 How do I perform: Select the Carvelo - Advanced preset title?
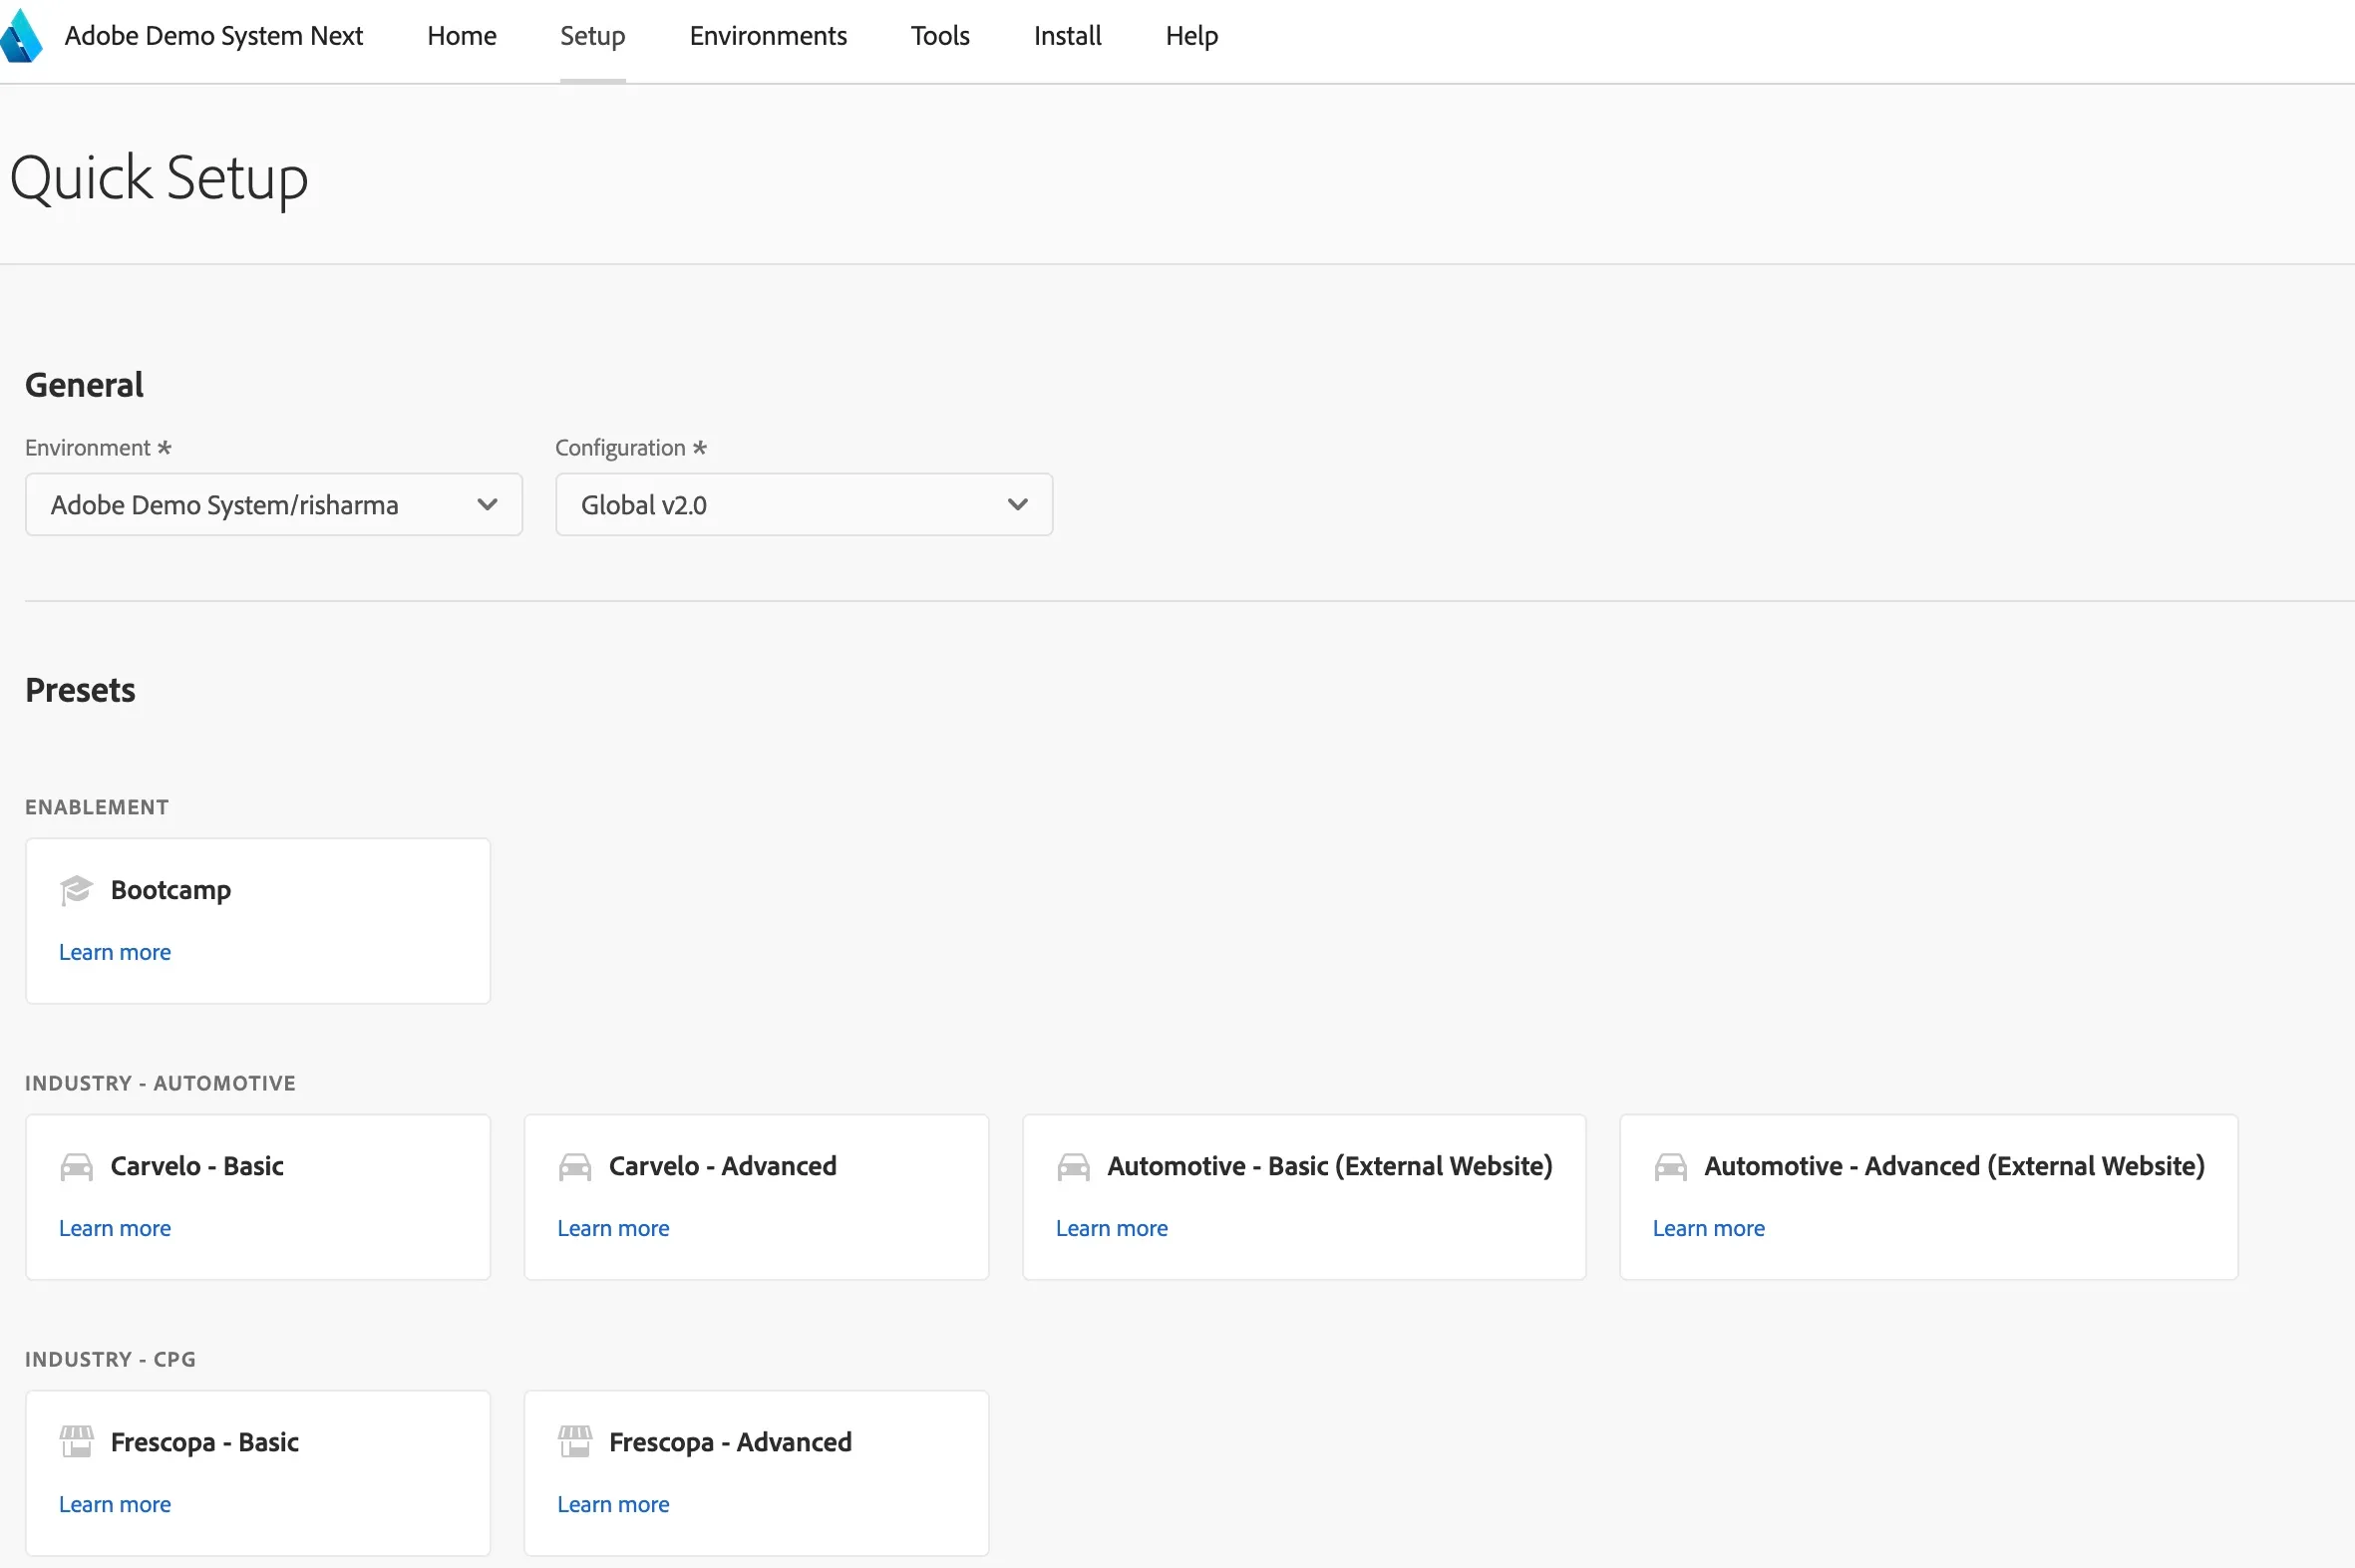(723, 1166)
